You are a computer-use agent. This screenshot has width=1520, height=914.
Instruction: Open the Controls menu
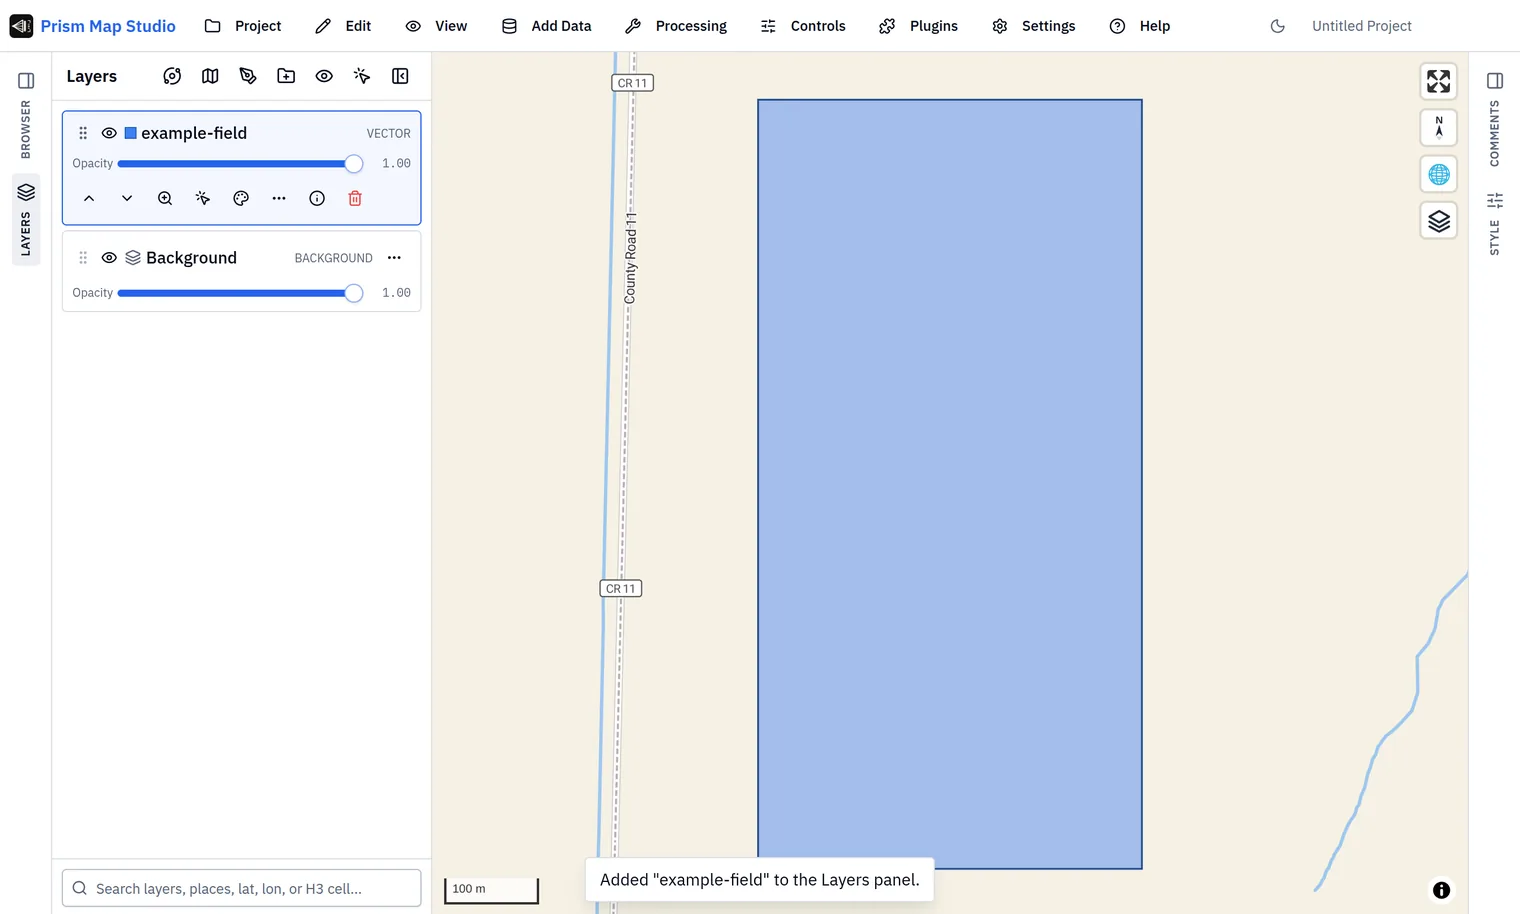pos(803,26)
